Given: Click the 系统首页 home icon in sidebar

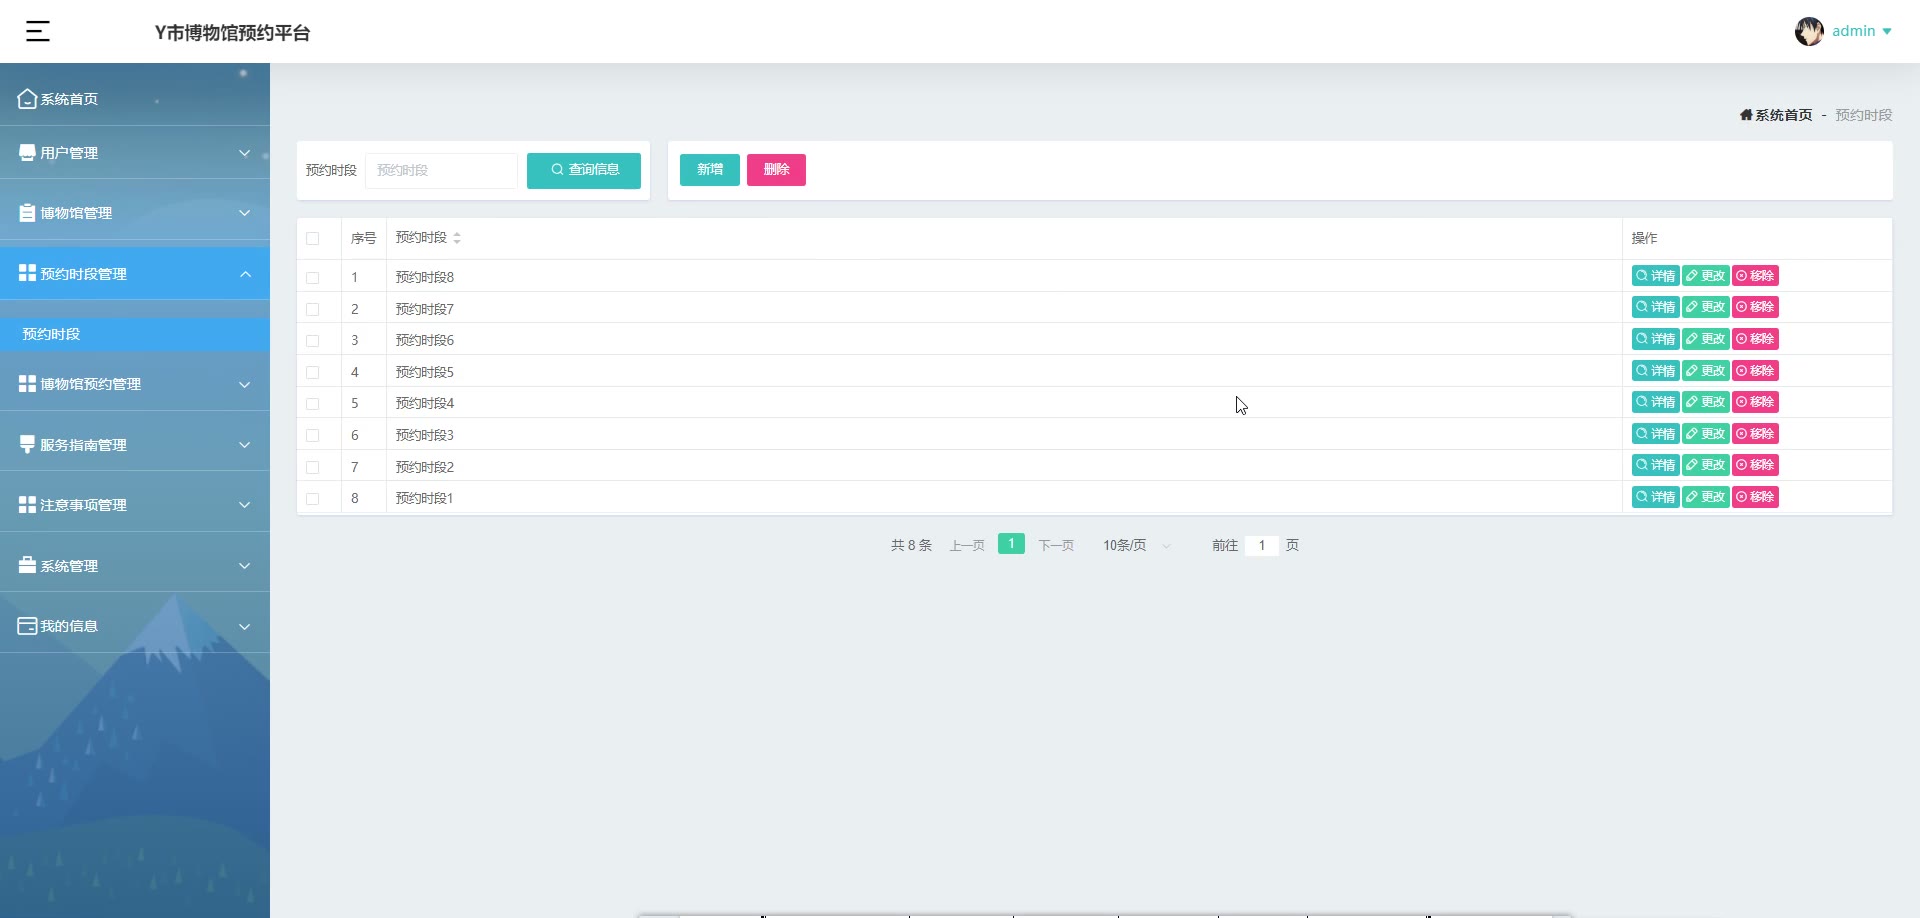Looking at the screenshot, I should [27, 98].
